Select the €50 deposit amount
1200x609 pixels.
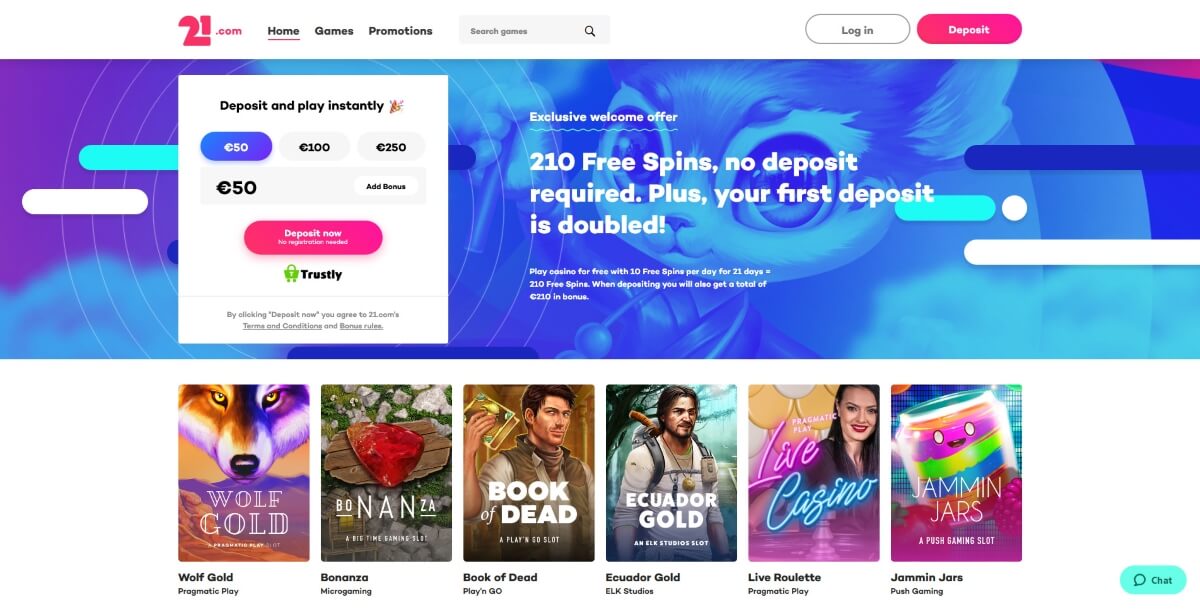point(236,147)
